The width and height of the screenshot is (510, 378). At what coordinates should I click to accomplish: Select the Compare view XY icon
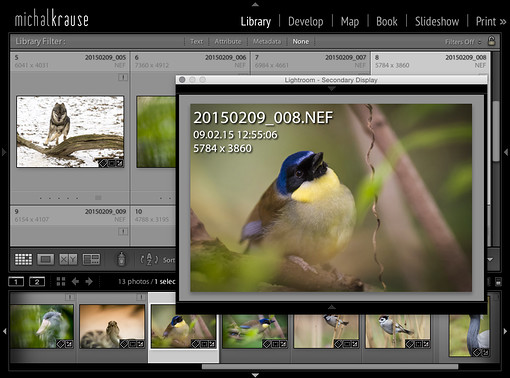coord(68,259)
